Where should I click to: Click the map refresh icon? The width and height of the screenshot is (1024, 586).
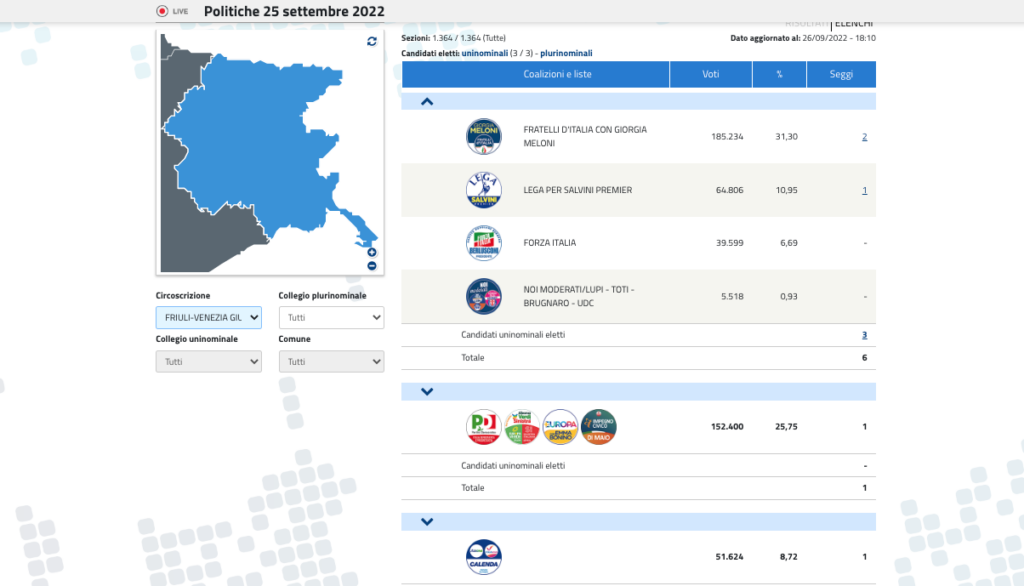pos(372,41)
